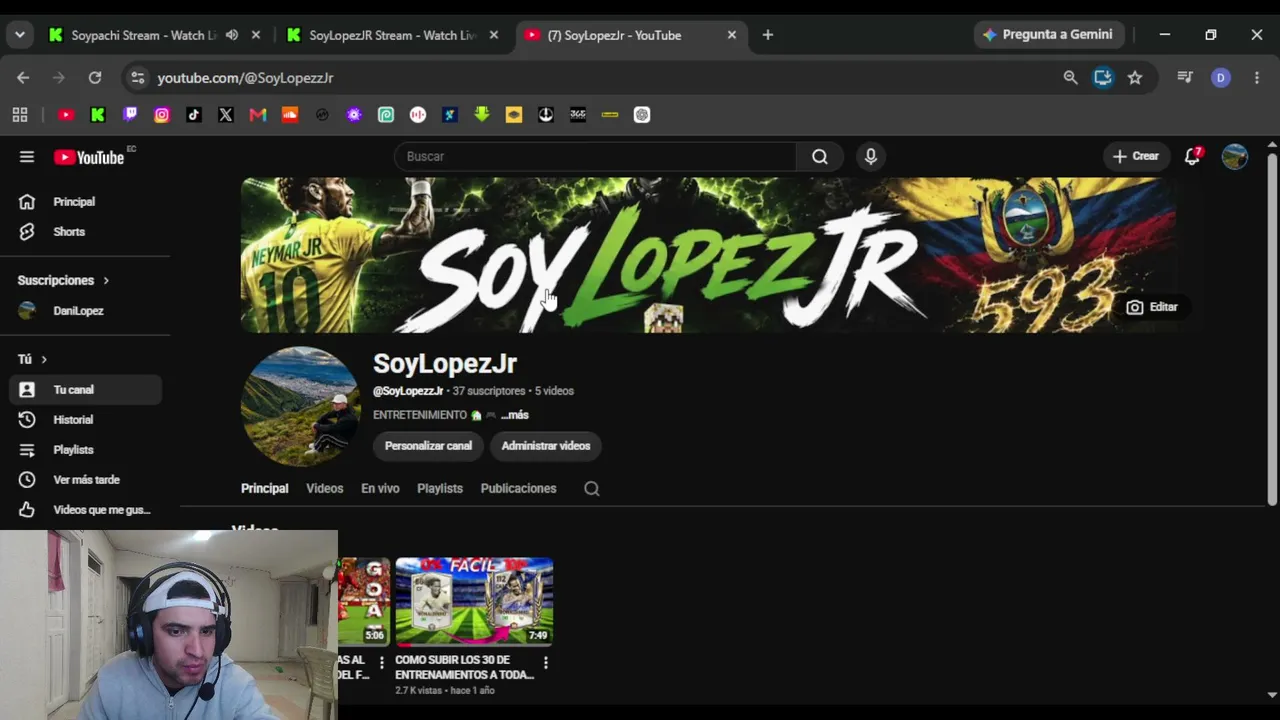Open Shorts in the sidebar
This screenshot has width=1280, height=720.
pyautogui.click(x=85, y=232)
